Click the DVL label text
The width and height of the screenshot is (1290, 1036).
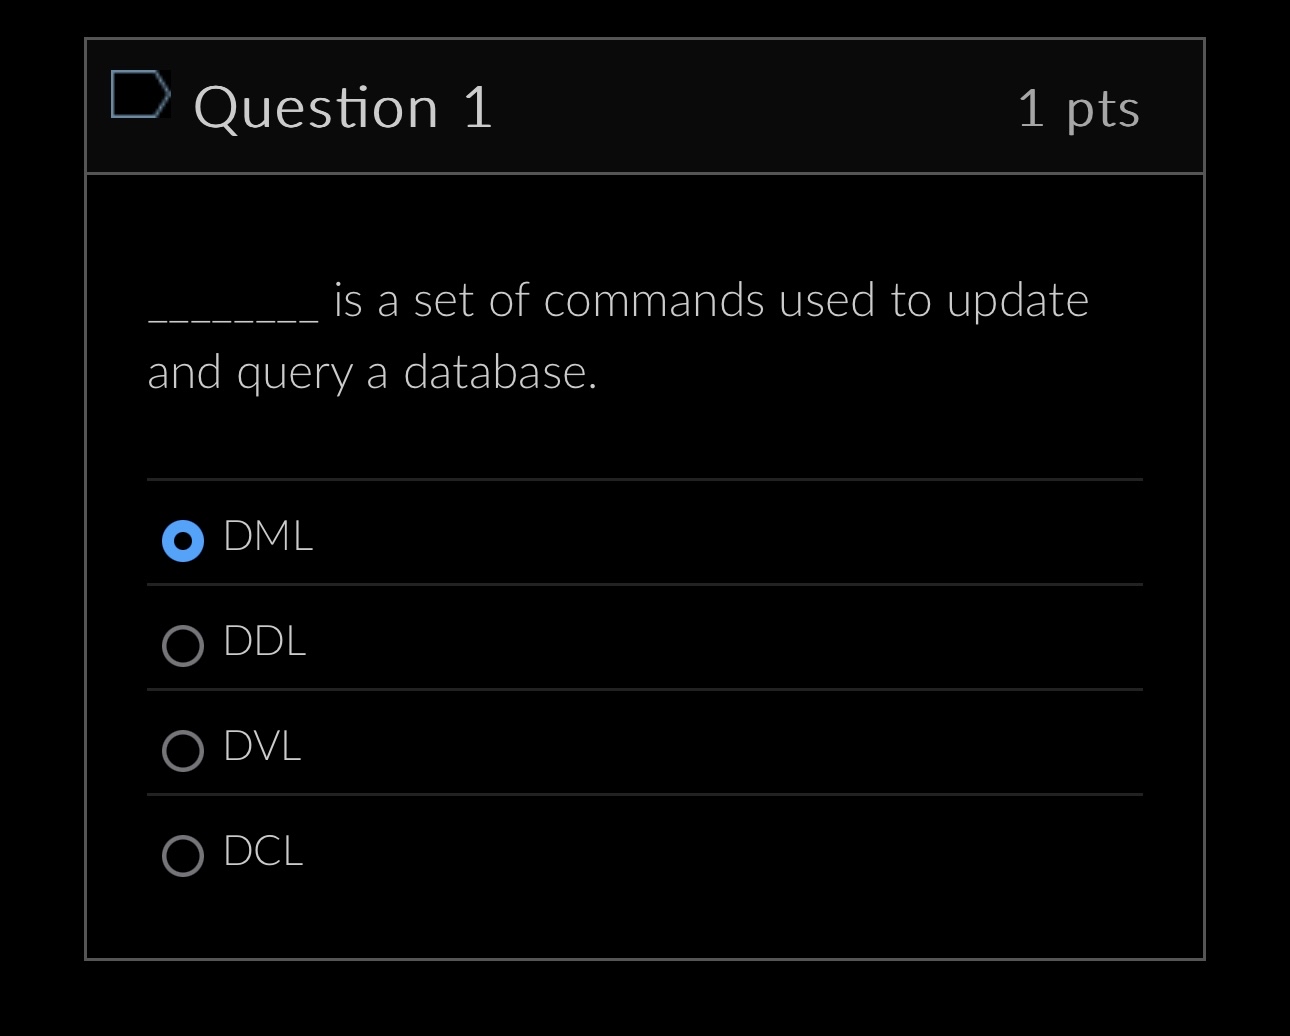(261, 747)
